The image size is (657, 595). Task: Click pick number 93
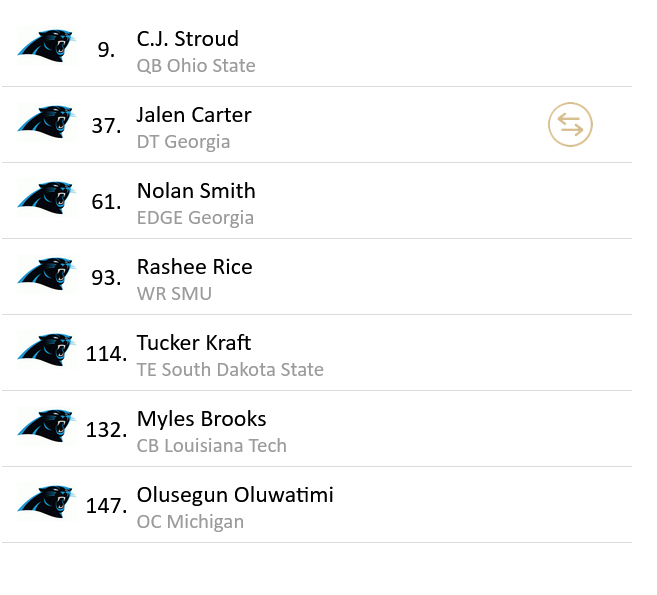106,278
